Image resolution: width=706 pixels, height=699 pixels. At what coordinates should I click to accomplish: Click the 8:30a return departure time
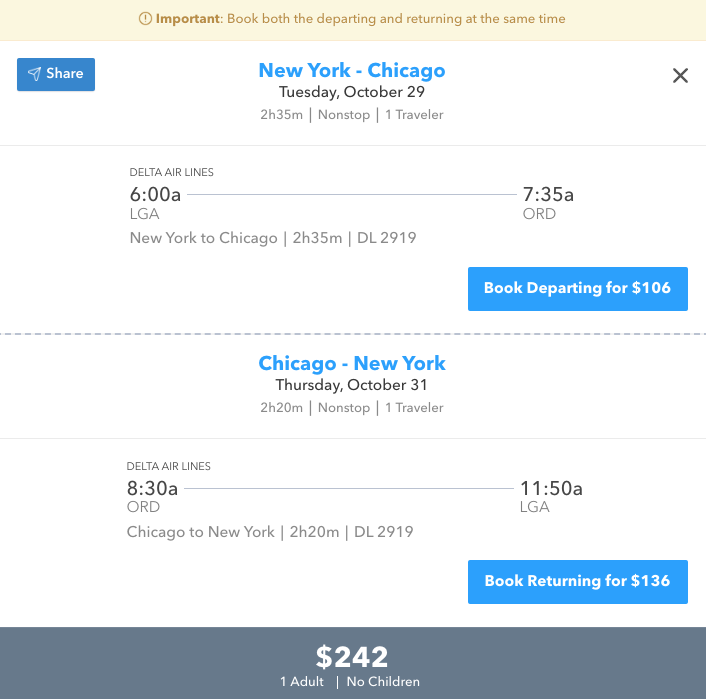click(152, 488)
